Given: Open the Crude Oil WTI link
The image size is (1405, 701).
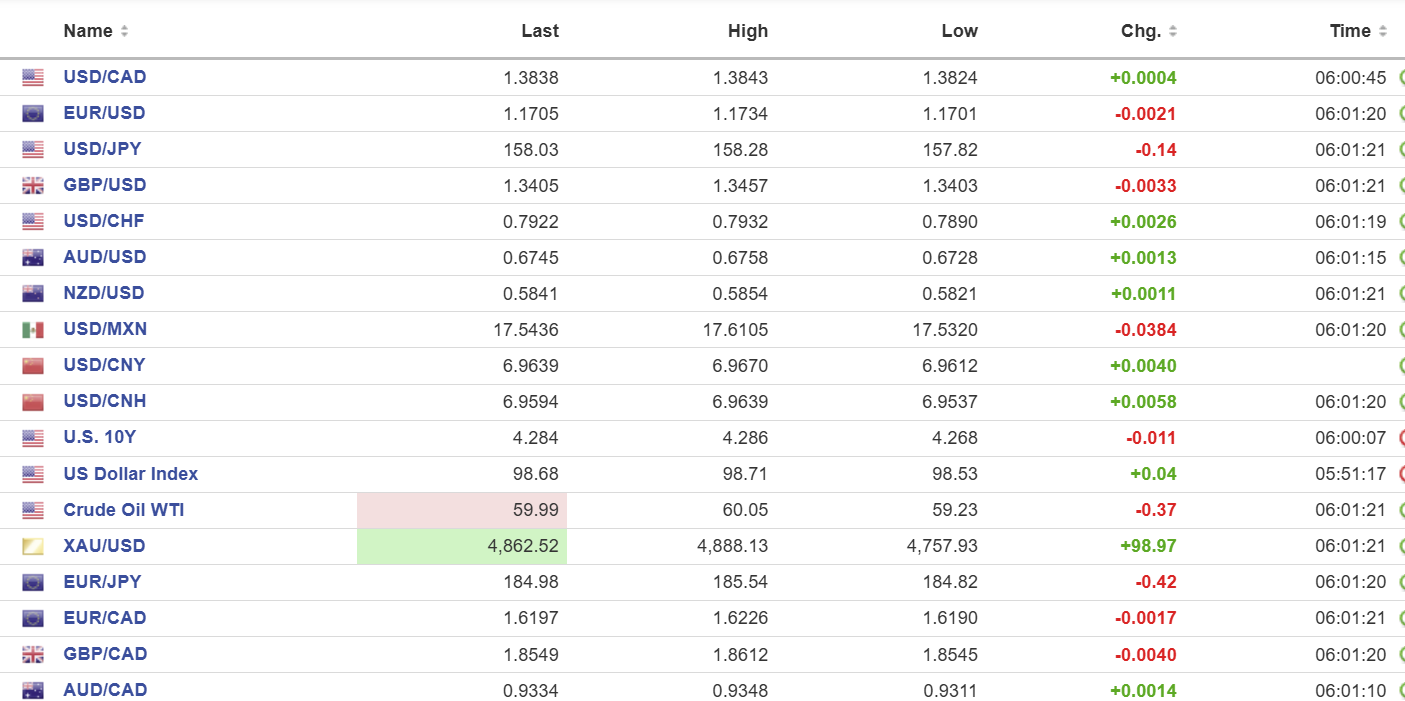Looking at the screenshot, I should [123, 510].
